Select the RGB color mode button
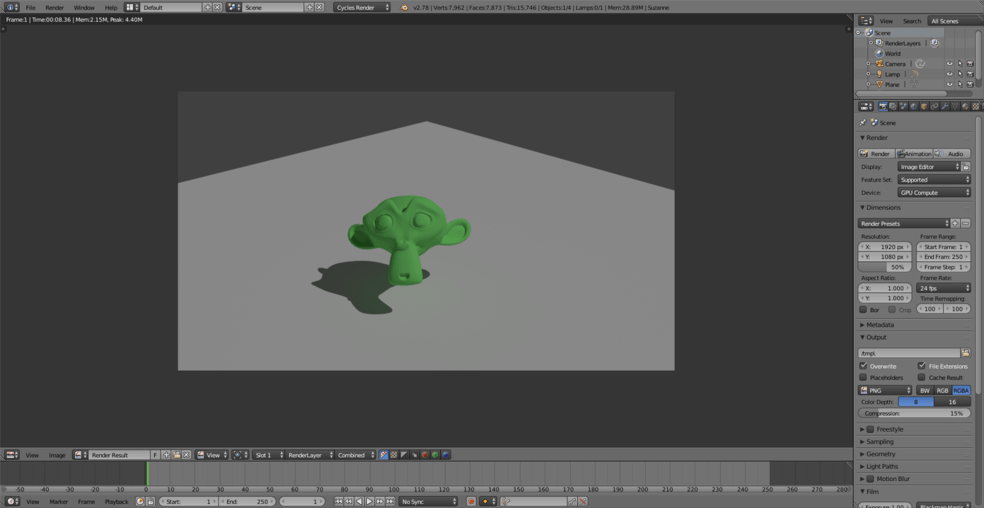Screen dimensions: 984x508 (942, 390)
